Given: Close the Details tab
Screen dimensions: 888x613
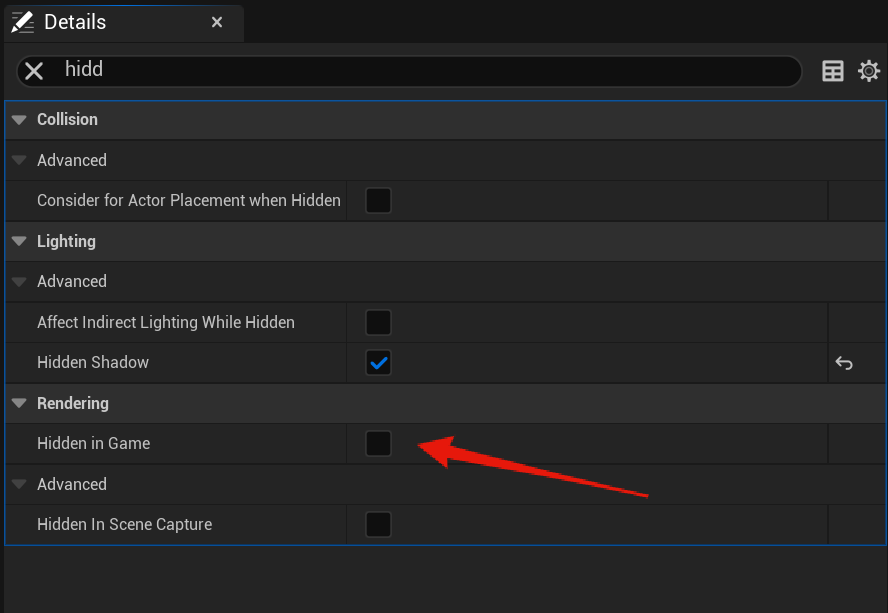Looking at the screenshot, I should pyautogui.click(x=217, y=22).
